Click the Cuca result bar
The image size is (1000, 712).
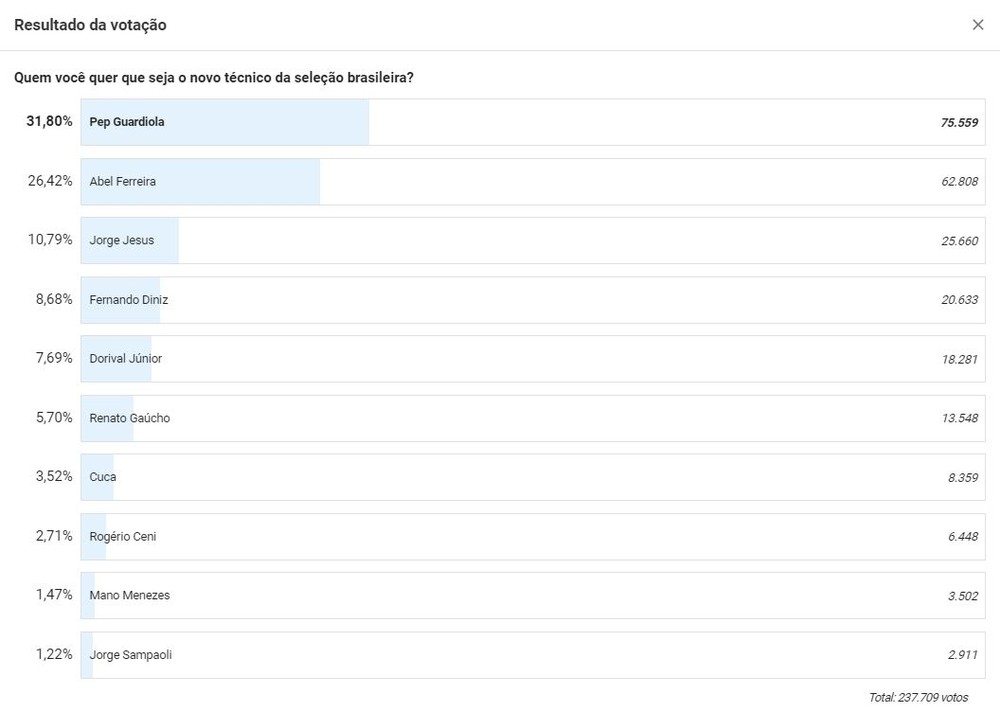pos(532,477)
